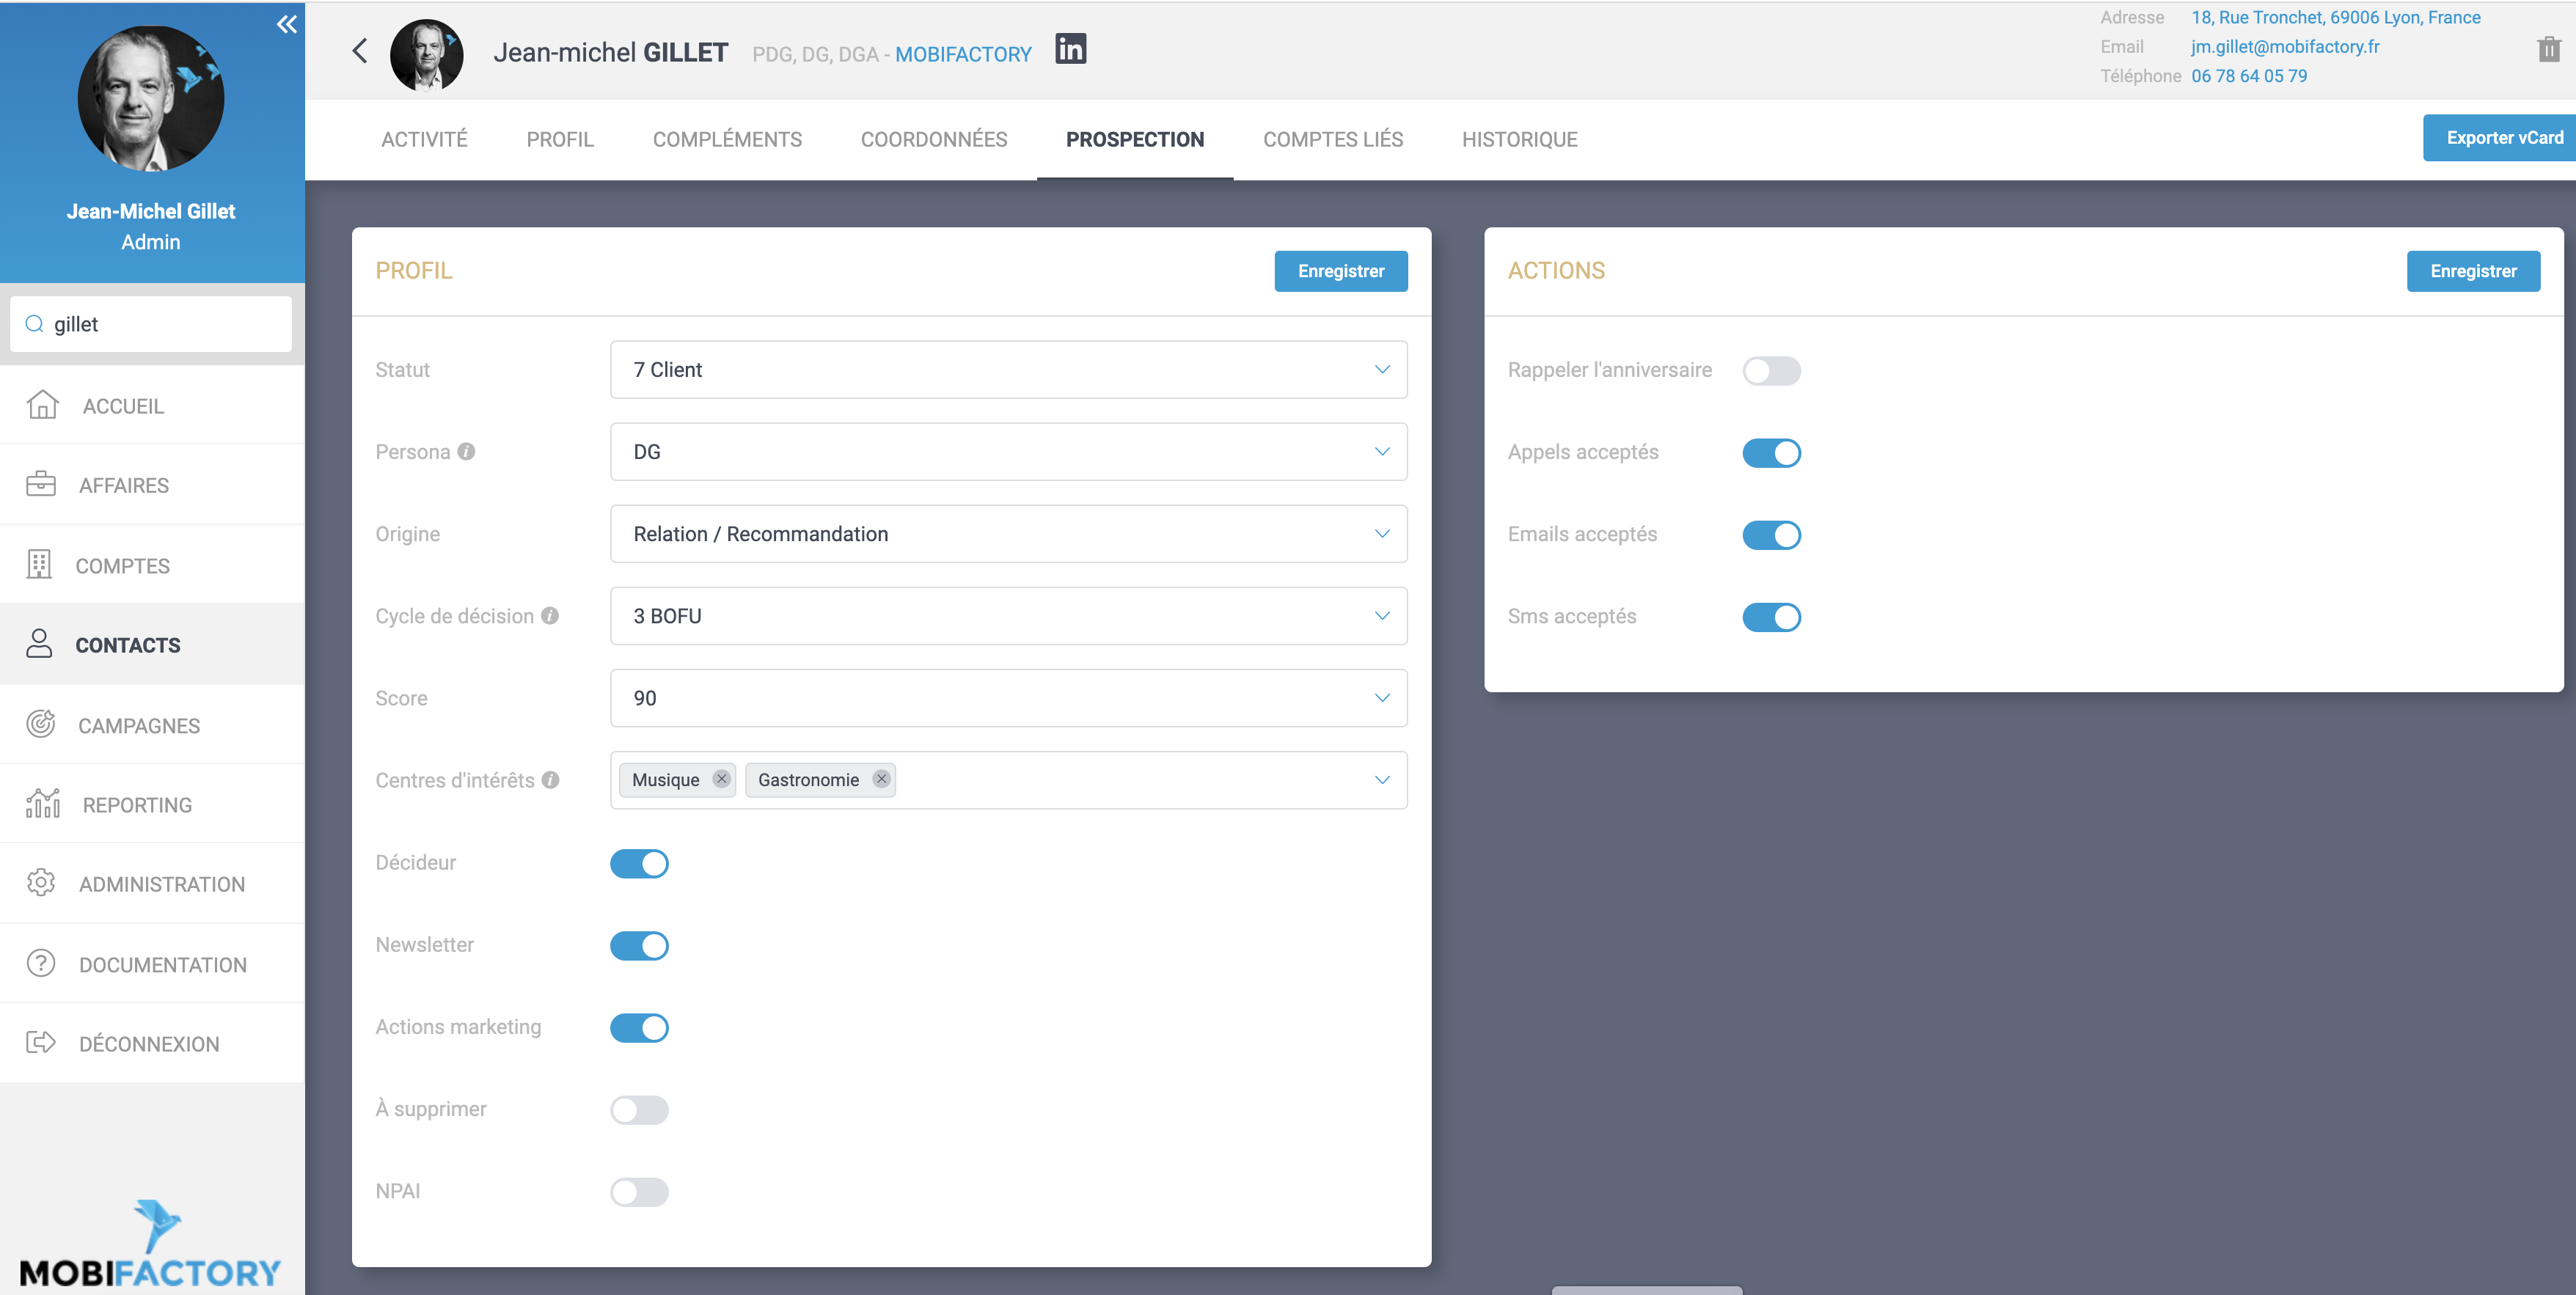Expand the Statut dropdown
The height and width of the screenshot is (1295, 2576).
pos(1008,370)
